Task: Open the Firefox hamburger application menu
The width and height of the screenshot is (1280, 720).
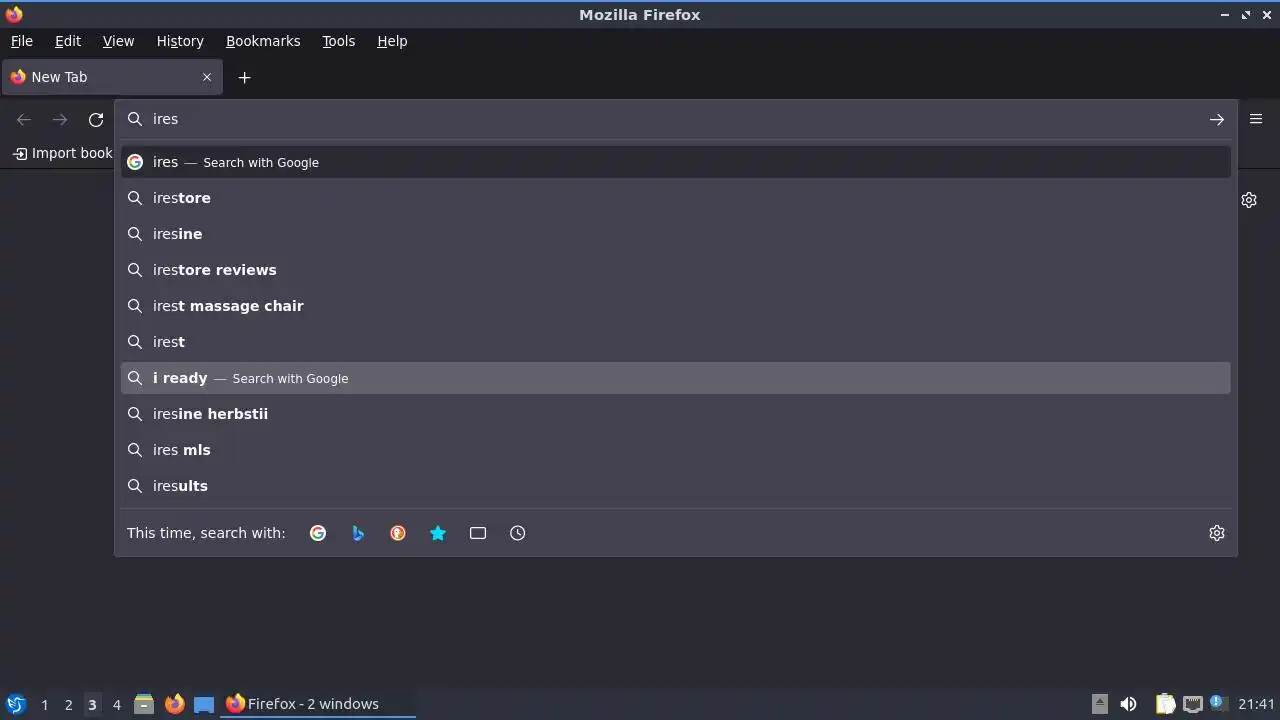Action: click(x=1256, y=119)
